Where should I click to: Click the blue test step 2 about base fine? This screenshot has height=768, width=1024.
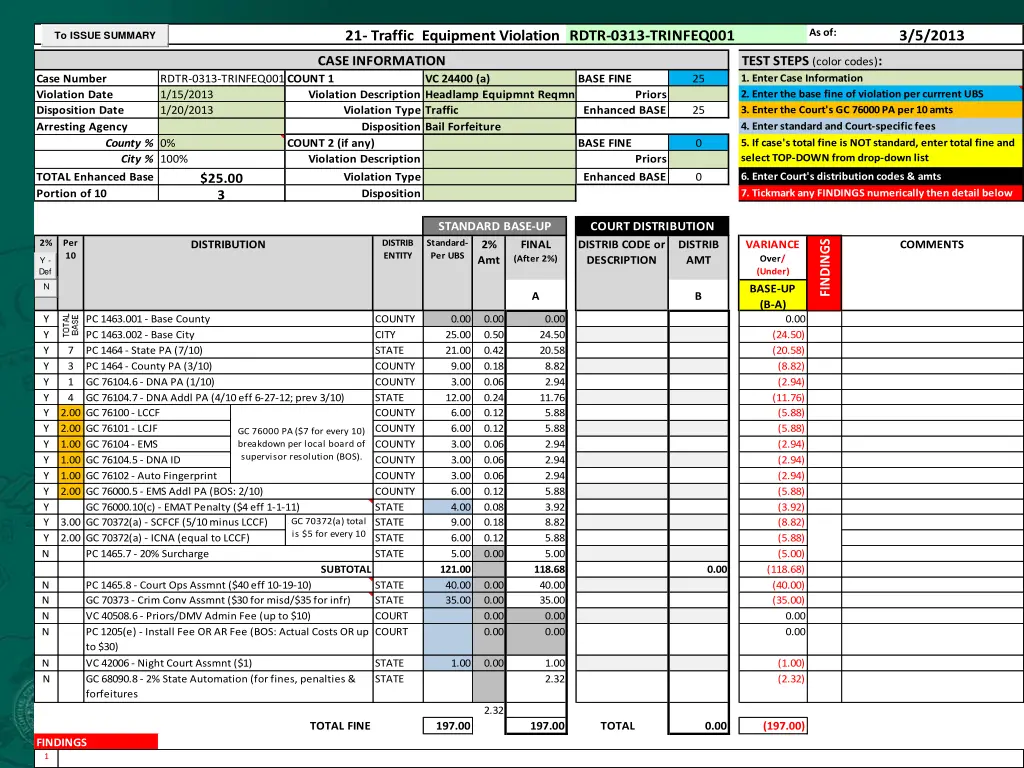click(880, 94)
